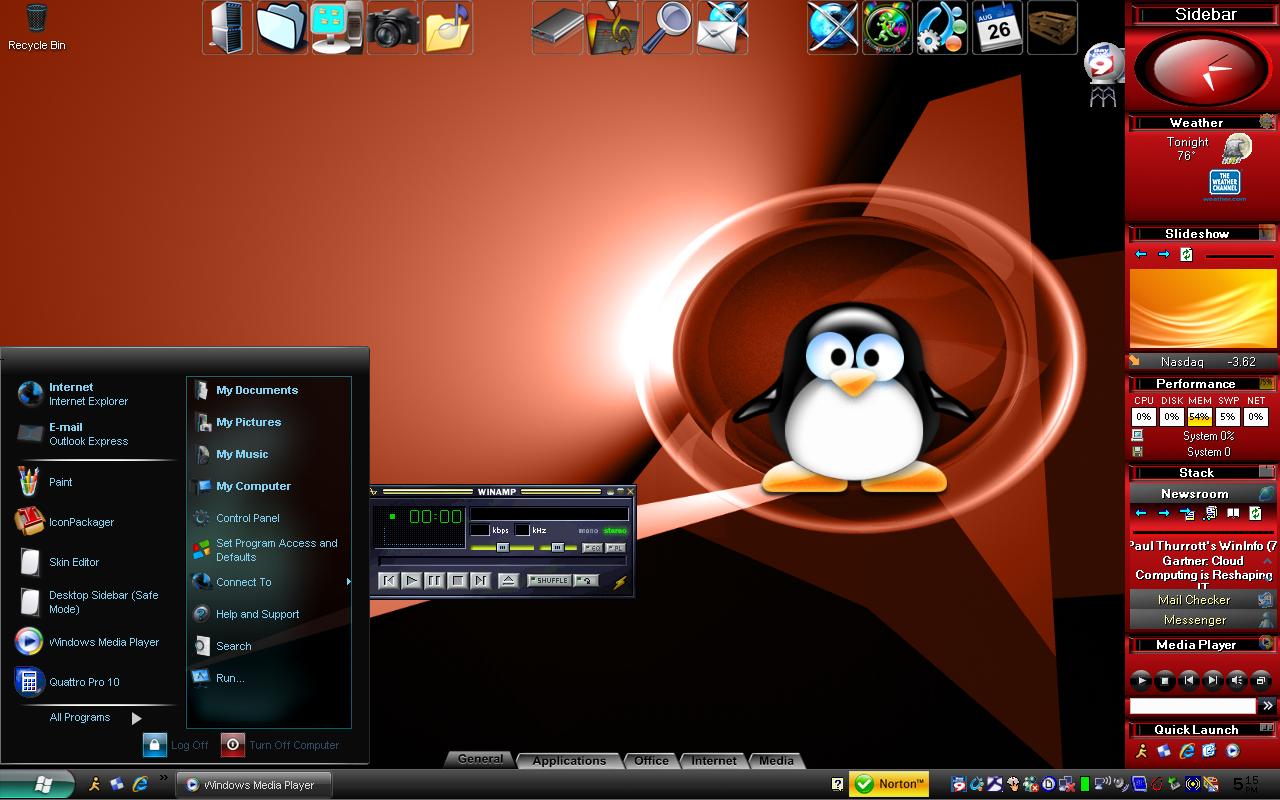Adjust the Winamp volume slider
Image resolution: width=1280 pixels, height=800 pixels.
tap(502, 547)
